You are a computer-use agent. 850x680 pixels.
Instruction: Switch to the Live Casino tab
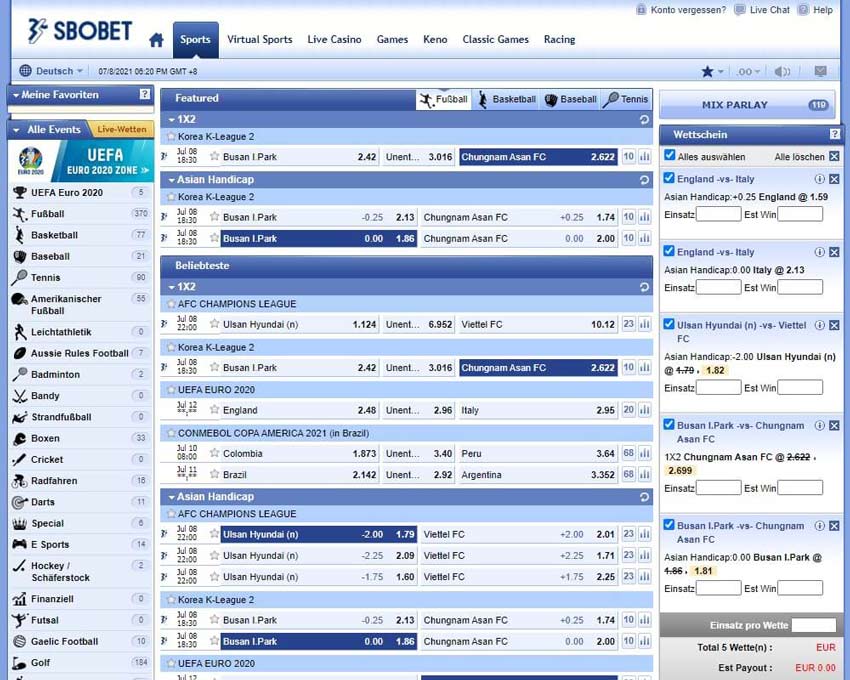[x=334, y=40]
